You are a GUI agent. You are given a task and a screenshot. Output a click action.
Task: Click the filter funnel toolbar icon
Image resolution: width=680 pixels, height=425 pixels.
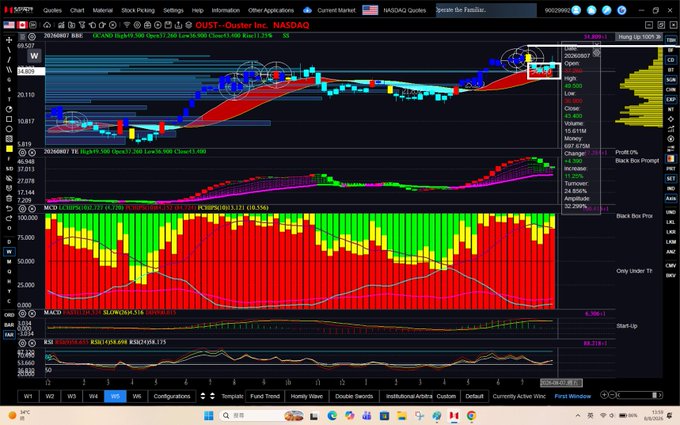(127, 25)
